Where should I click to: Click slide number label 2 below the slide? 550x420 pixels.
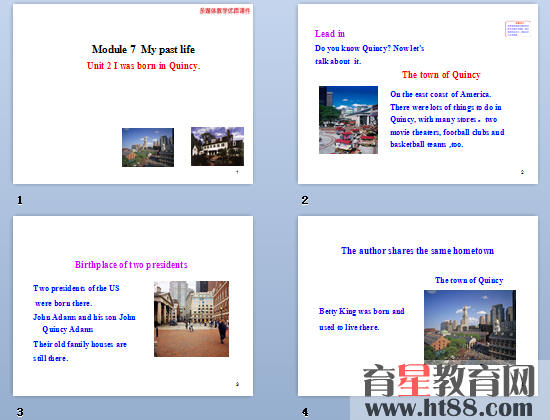tap(305, 200)
